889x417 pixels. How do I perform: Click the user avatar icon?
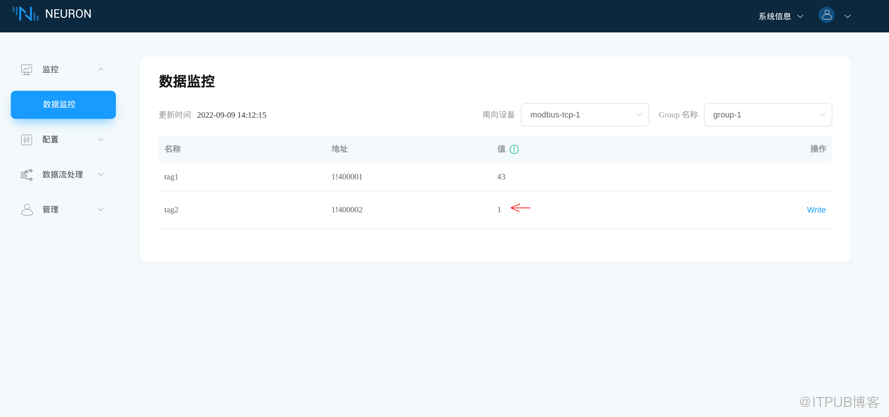[x=826, y=15]
